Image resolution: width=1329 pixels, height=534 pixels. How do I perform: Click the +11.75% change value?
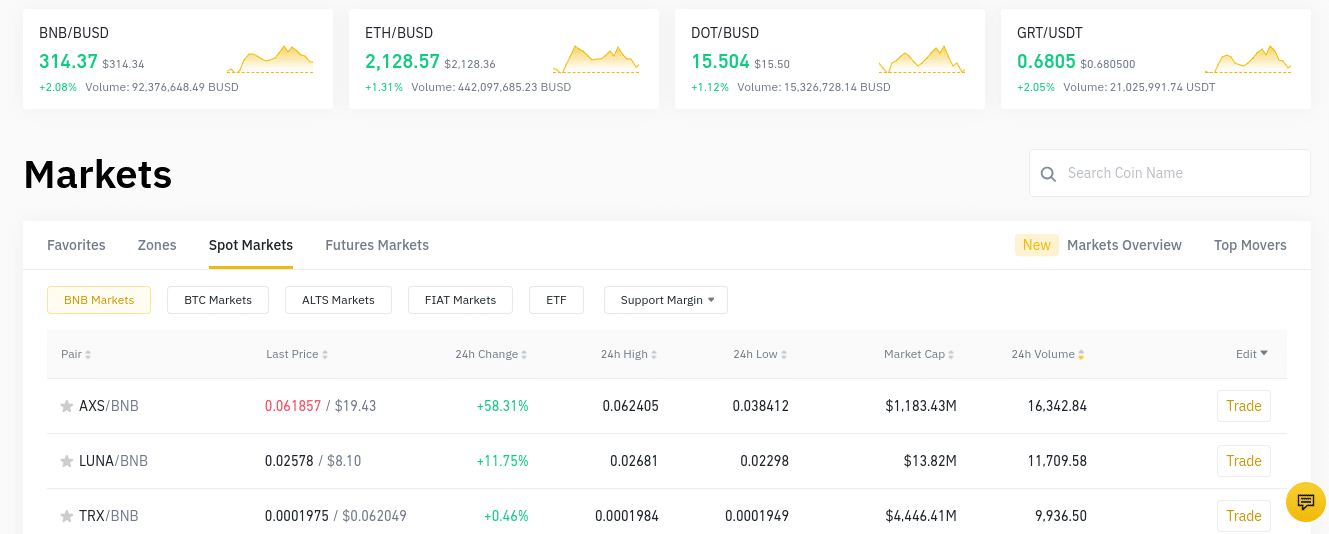click(502, 461)
